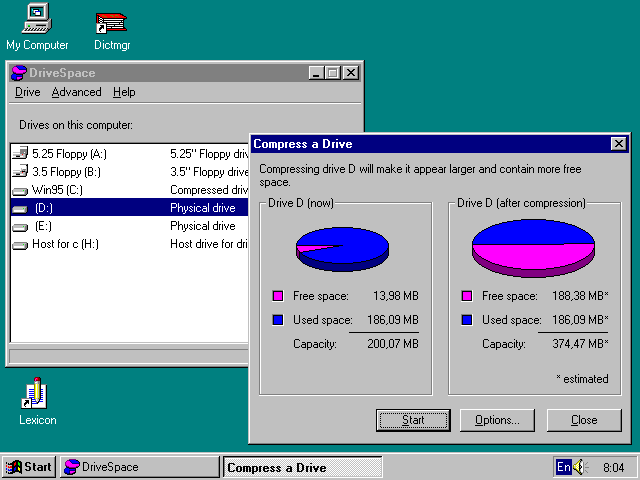This screenshot has height=480, width=640.
Task: Select the 5.25 Floppy (A:) drive
Action: click(x=68, y=154)
